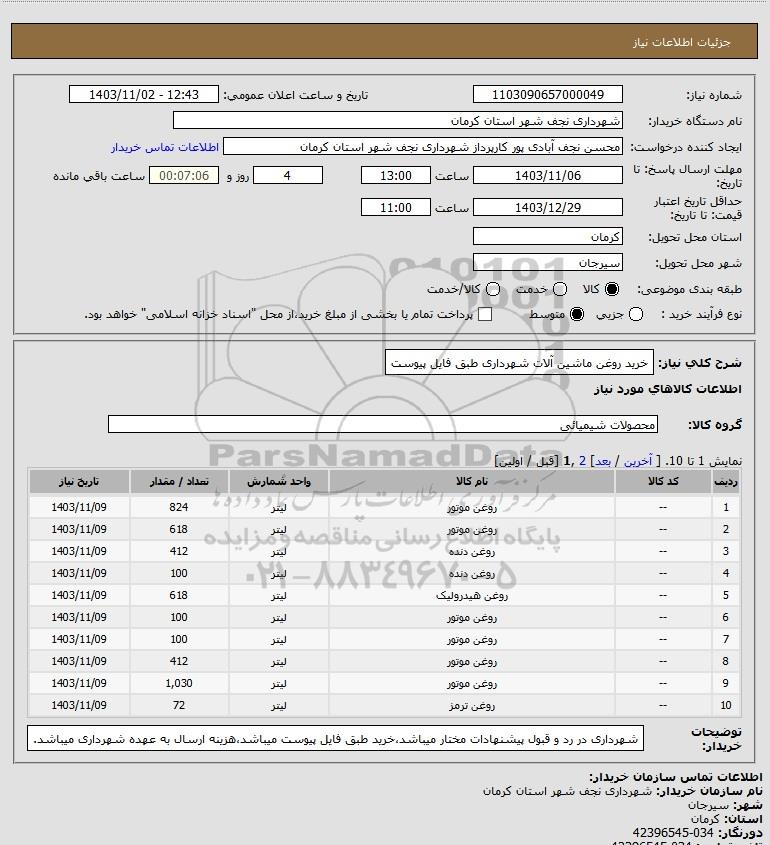The image size is (770, 845).
Task: Click the goods group field محصولات شیمیائی
Action: (x=383, y=424)
